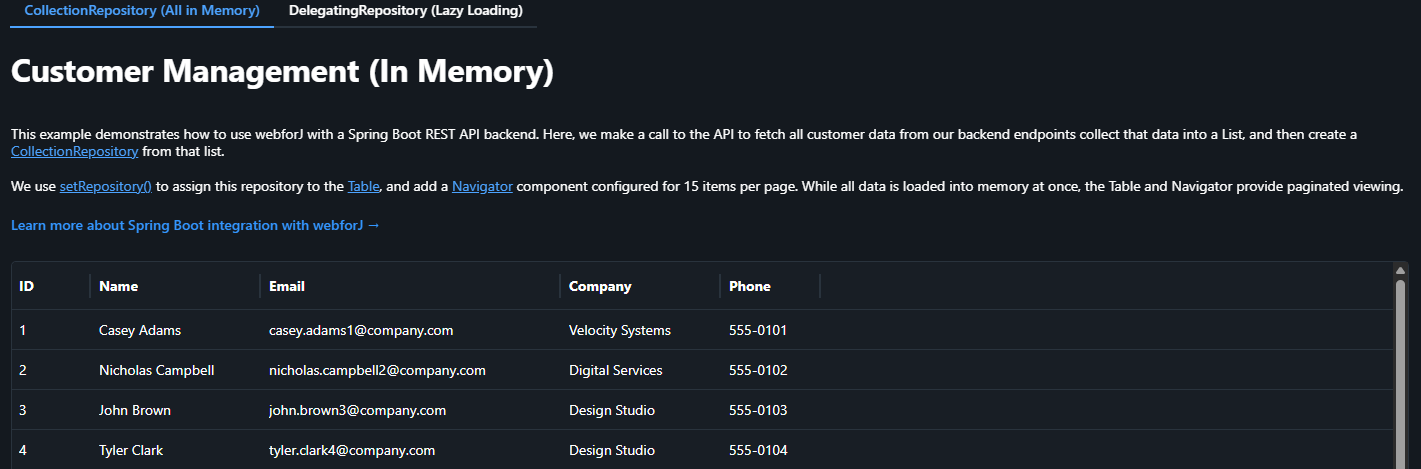
Task: Click the table's vertical scrollbar thumb
Action: [x=1400, y=370]
